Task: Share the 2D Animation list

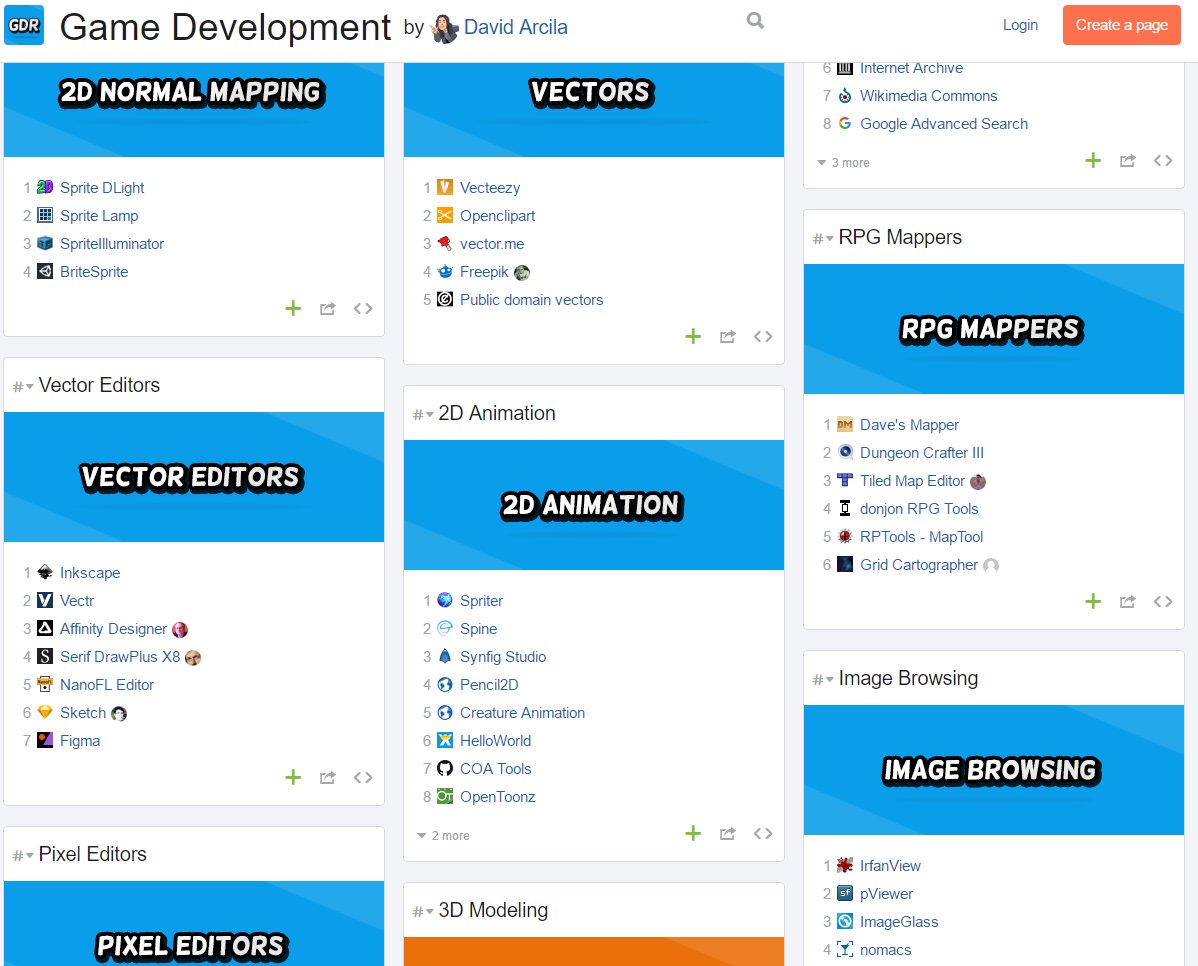Action: (x=727, y=833)
